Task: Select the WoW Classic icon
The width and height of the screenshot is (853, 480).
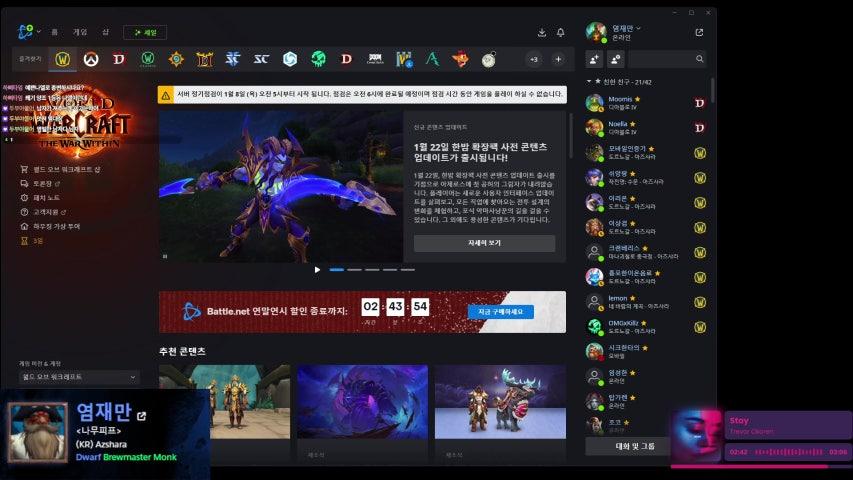Action: coord(147,59)
